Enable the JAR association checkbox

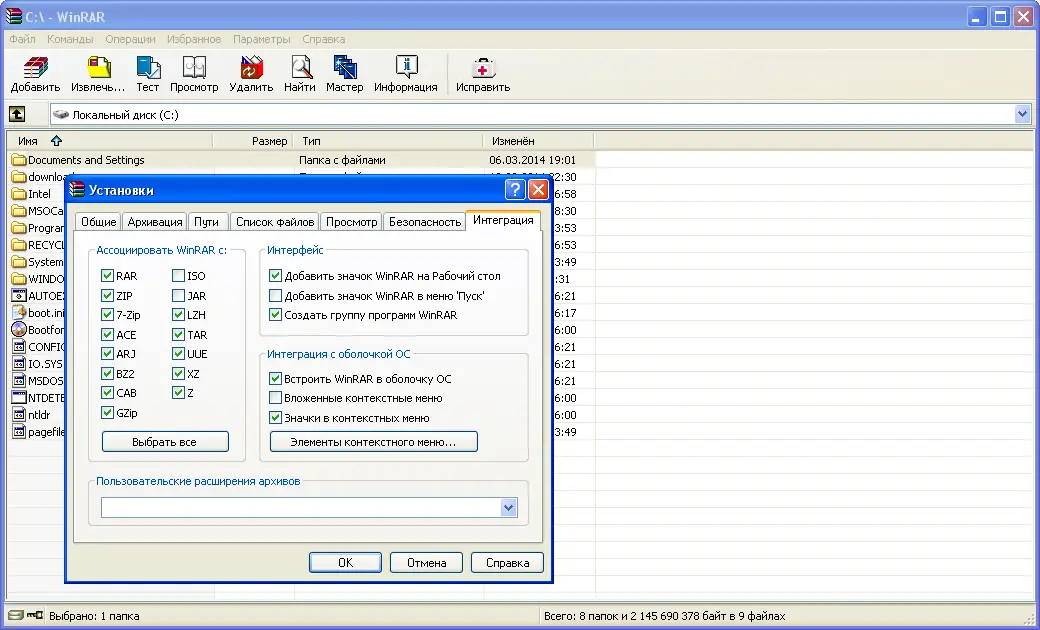178,296
